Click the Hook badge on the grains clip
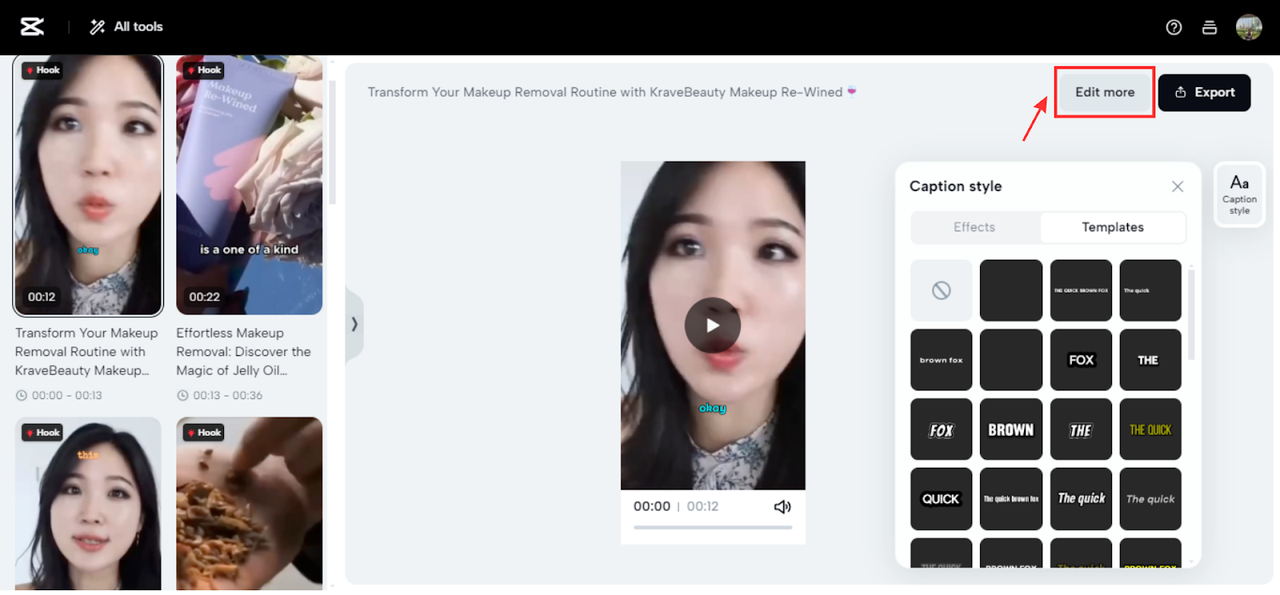 click(204, 432)
